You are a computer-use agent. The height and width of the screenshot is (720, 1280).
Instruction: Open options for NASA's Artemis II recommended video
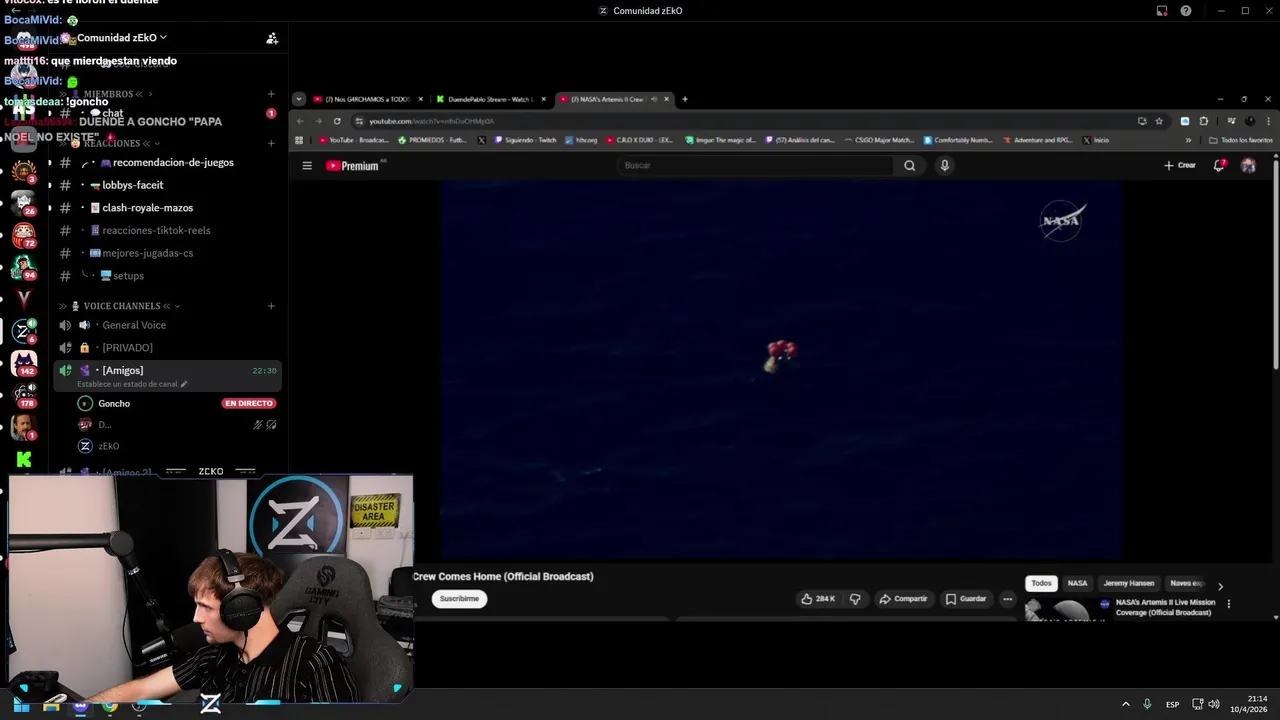click(1229, 604)
